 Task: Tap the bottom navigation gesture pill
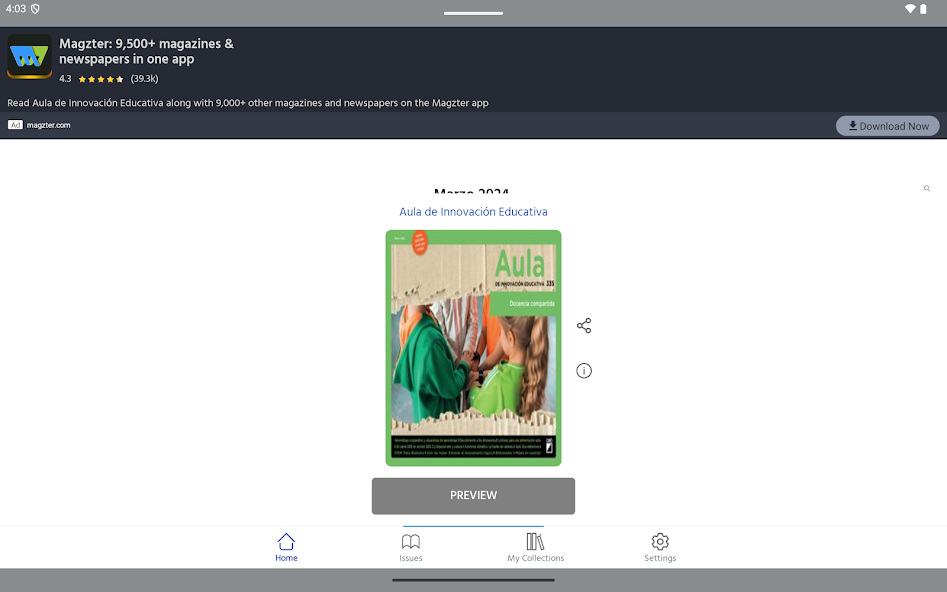pyautogui.click(x=473, y=580)
